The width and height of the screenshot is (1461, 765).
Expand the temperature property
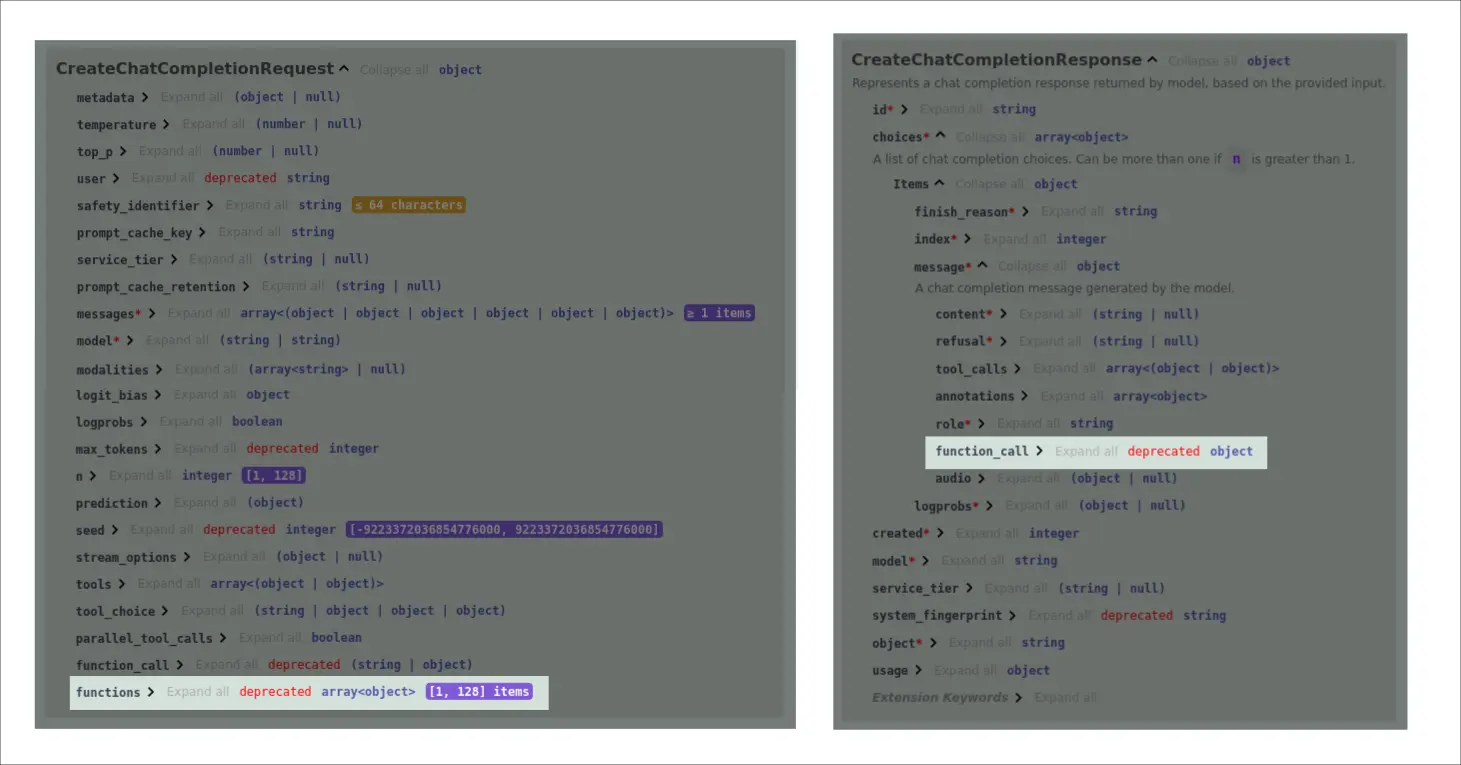[x=167, y=124]
